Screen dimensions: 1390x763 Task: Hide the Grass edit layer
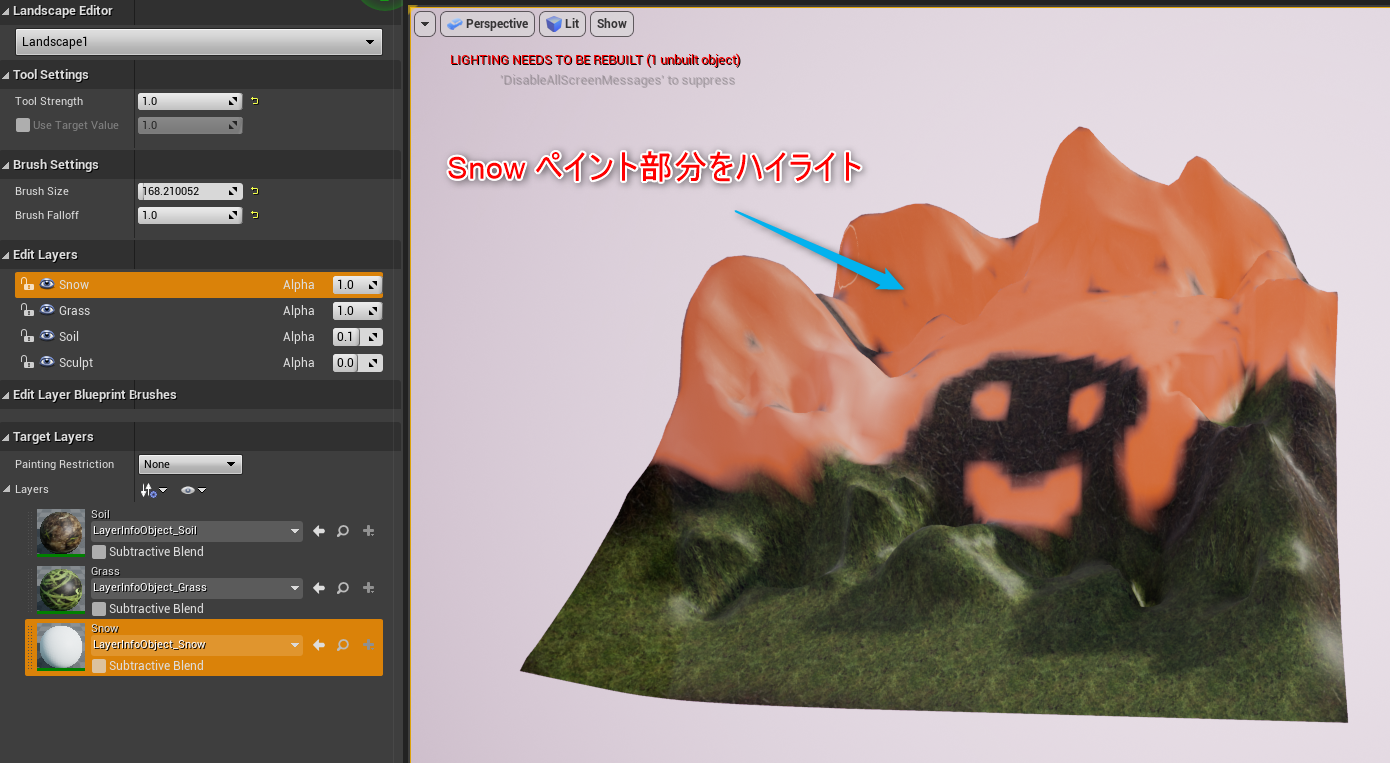(47, 311)
